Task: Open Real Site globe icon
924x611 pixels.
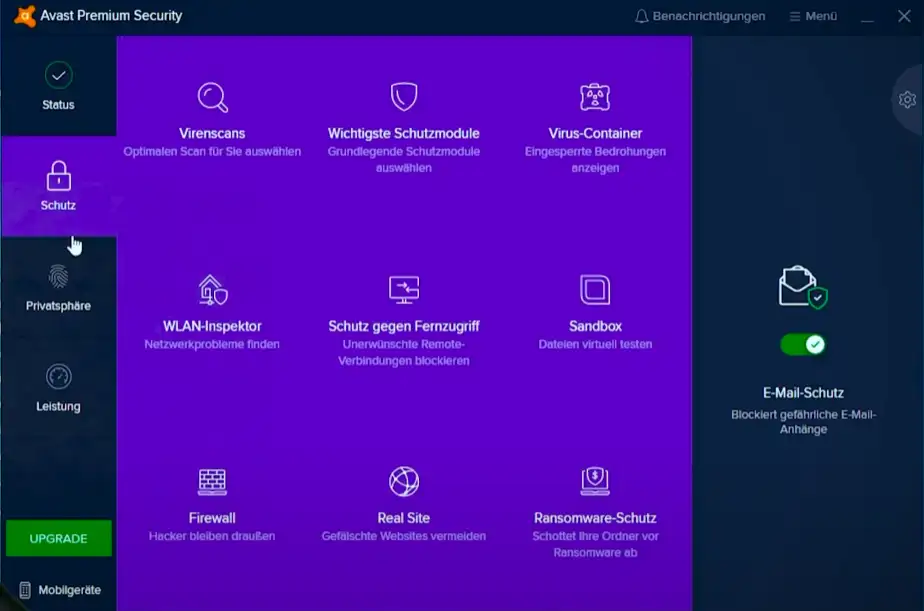Action: coord(403,482)
